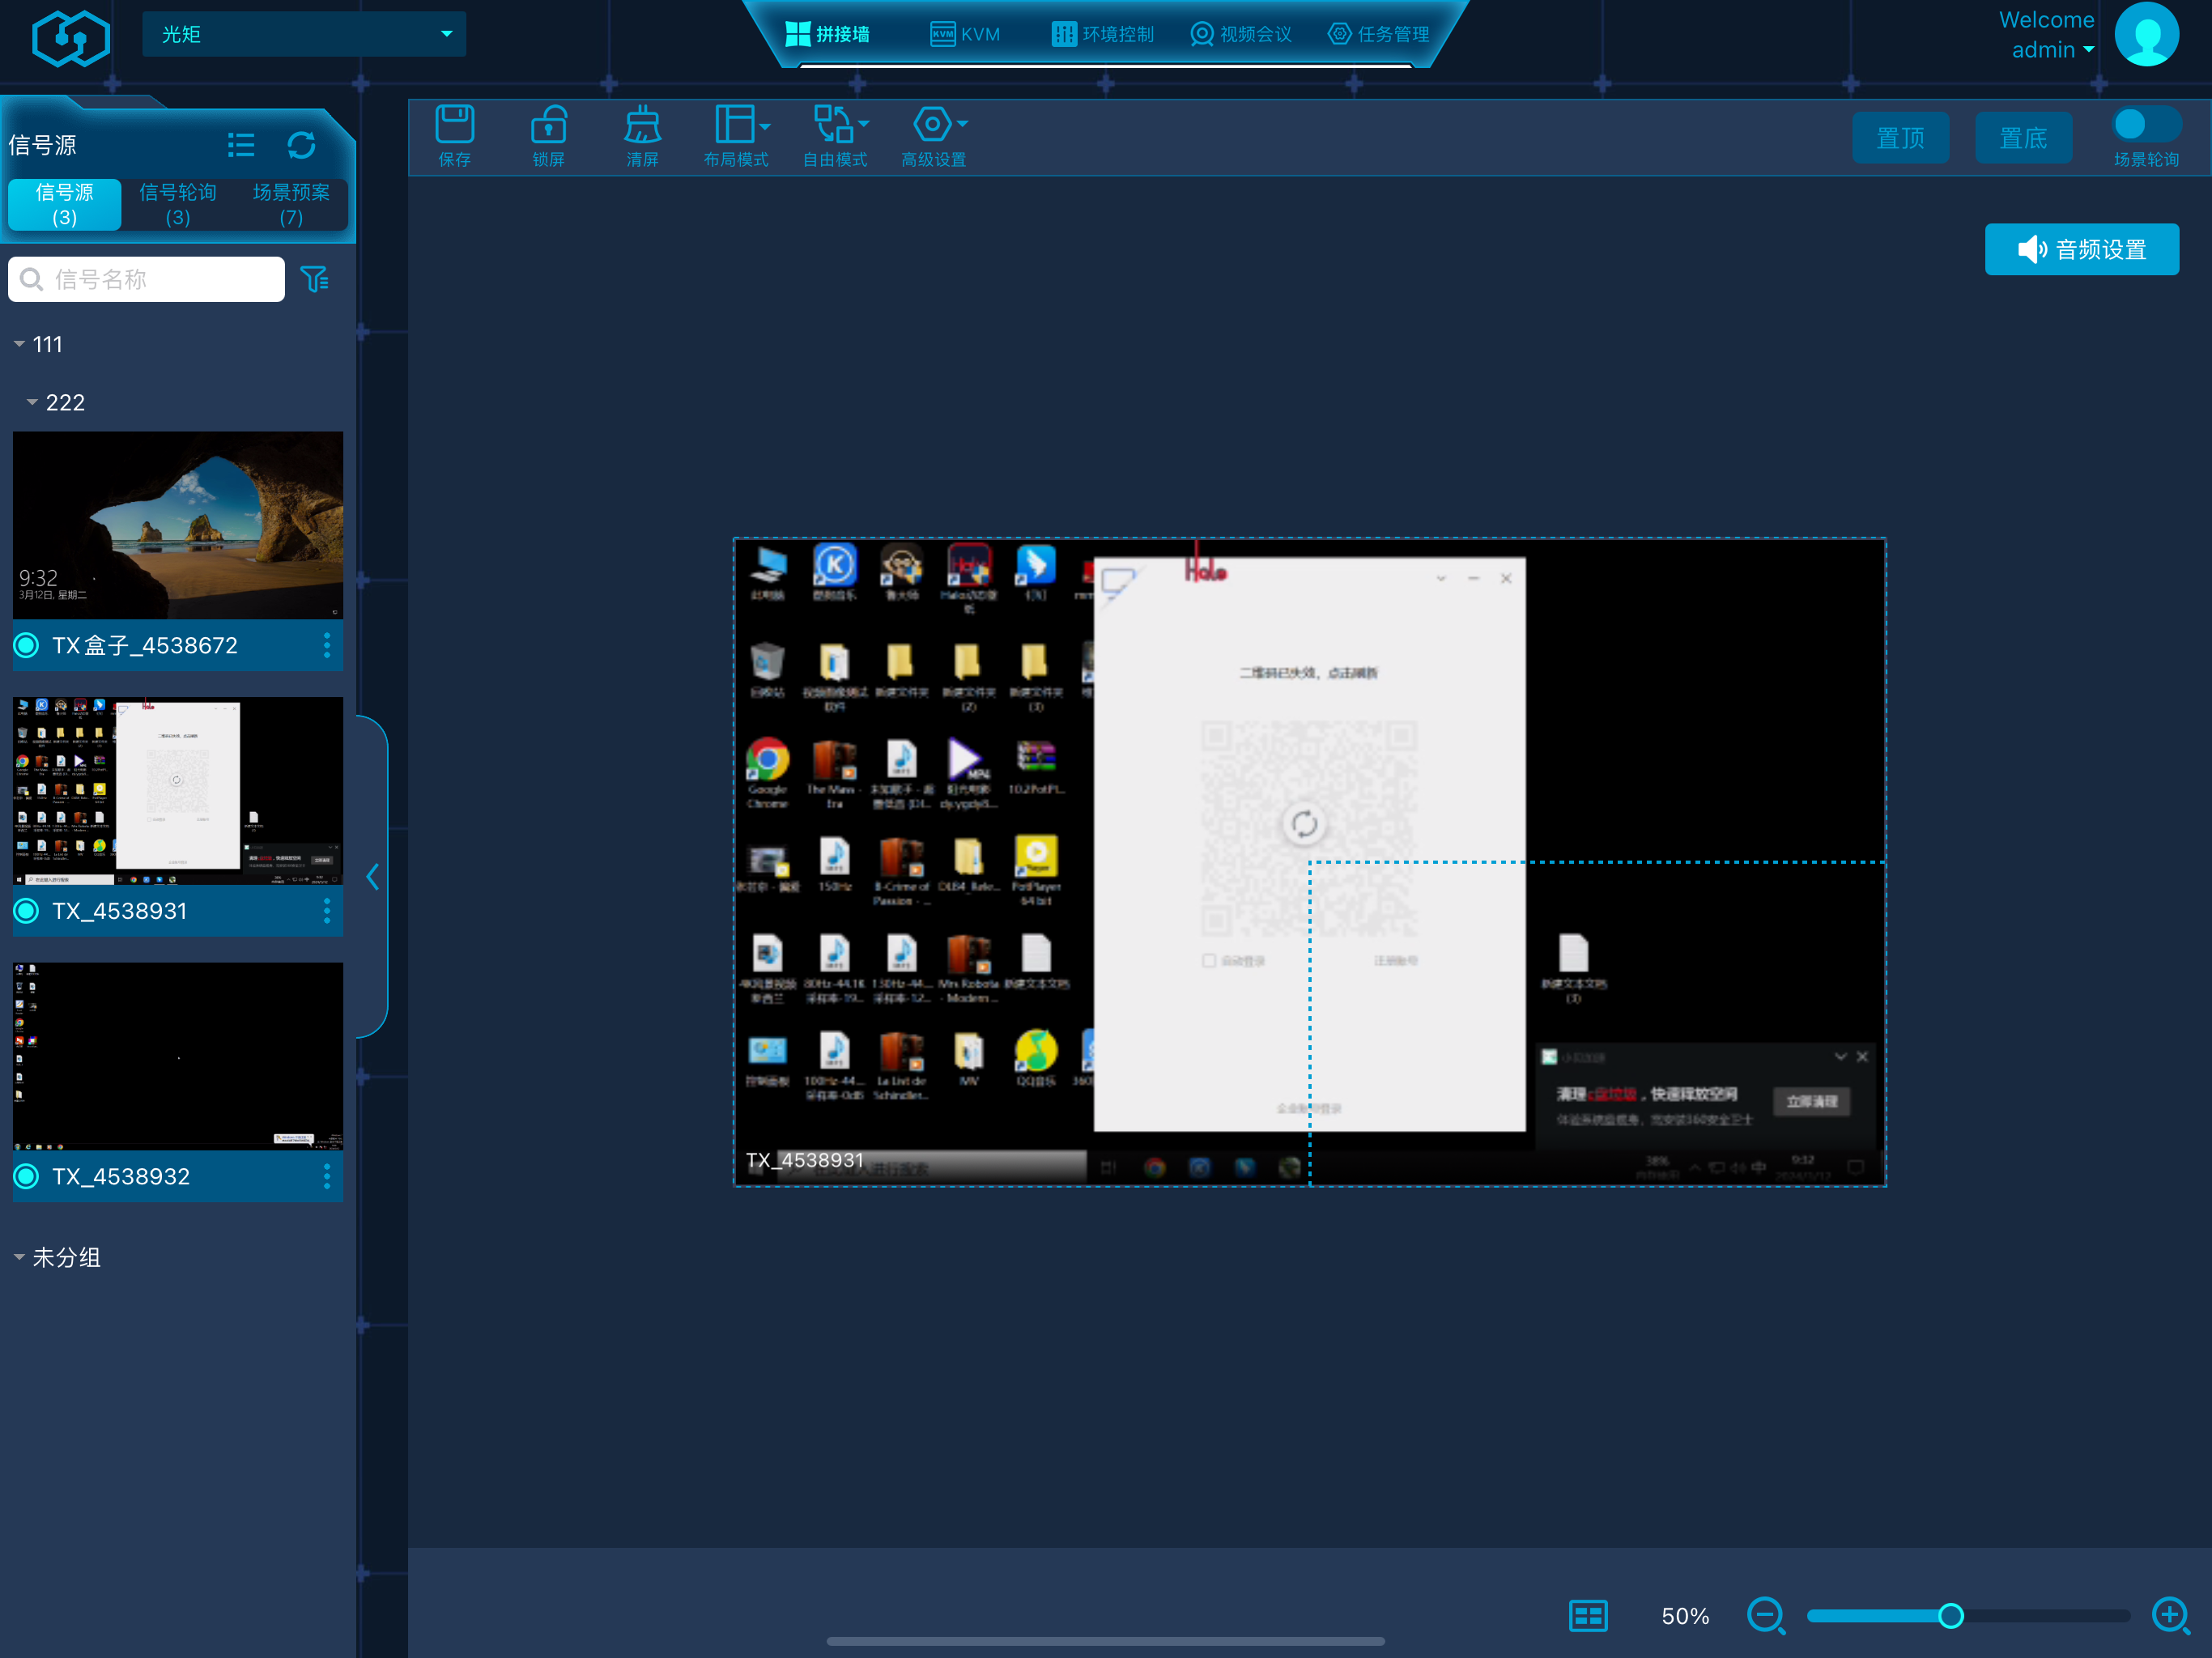The image size is (2212, 1658).
Task: Click the search magnifier in 信号名称 field
Action: 32,279
